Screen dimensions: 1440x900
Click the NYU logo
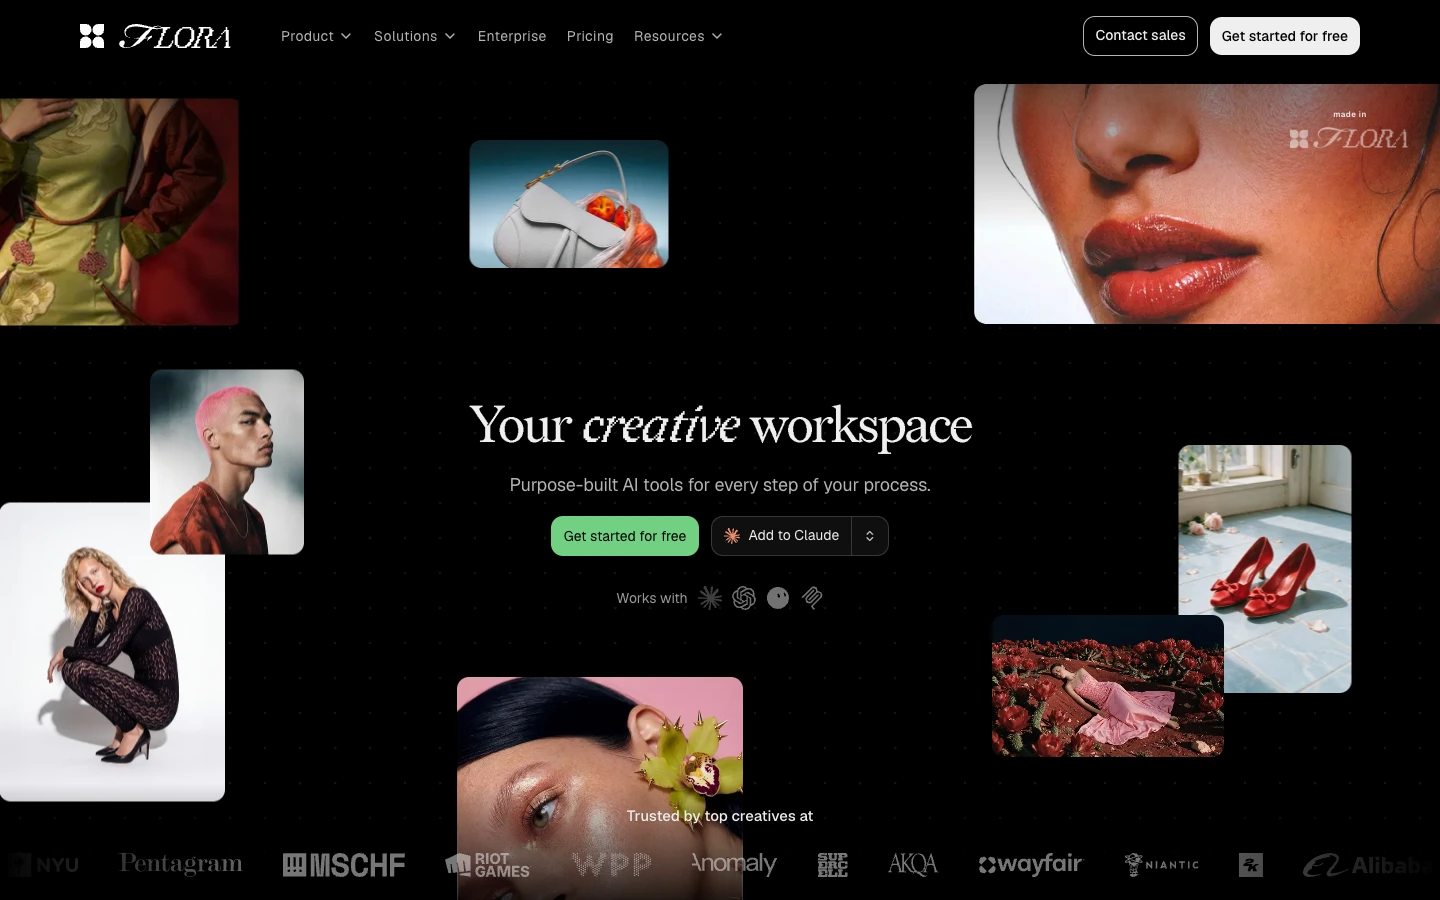(45, 865)
